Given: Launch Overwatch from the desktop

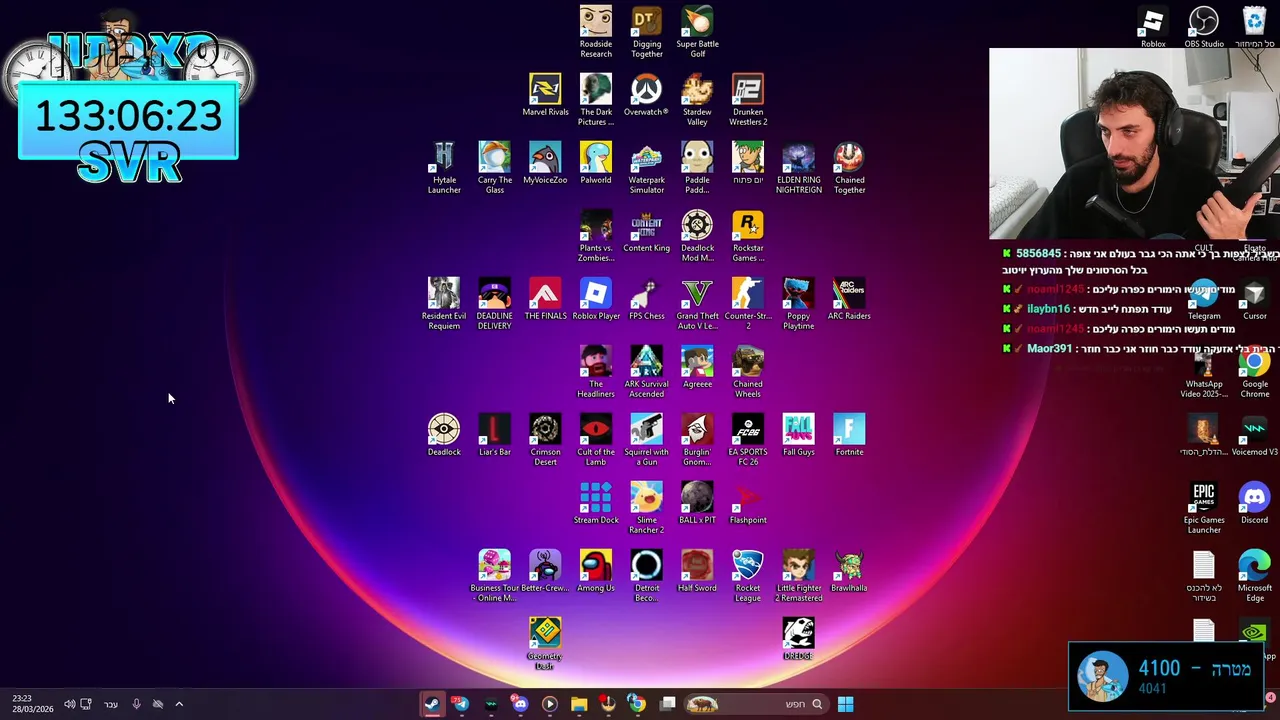Looking at the screenshot, I should click(646, 95).
